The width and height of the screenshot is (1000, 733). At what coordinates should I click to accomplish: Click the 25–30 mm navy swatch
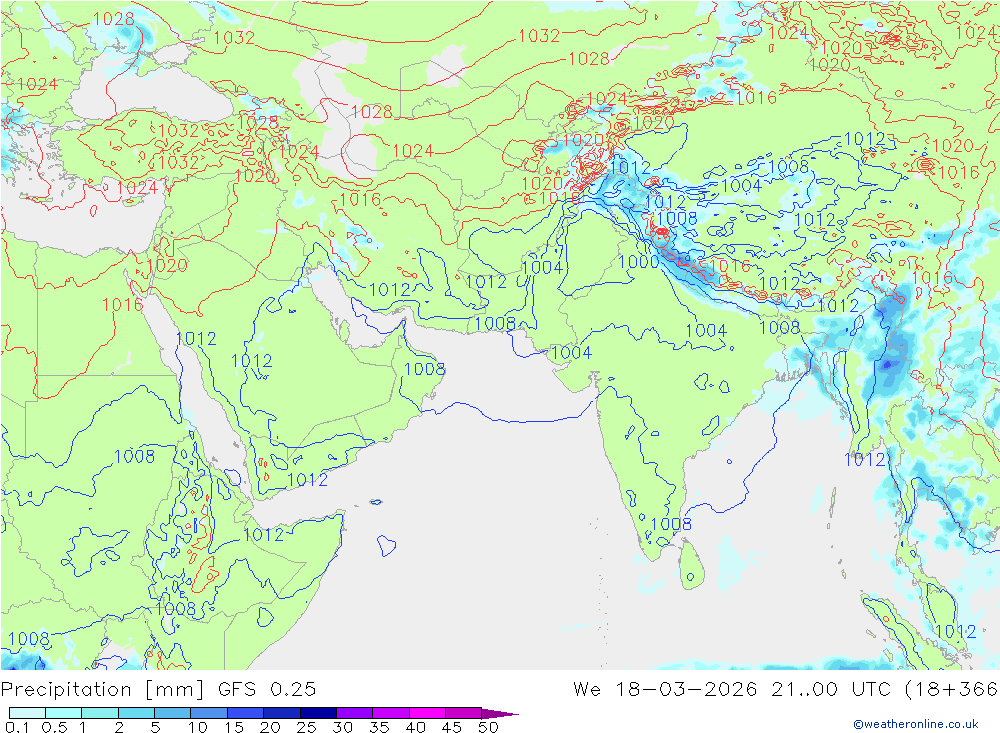[x=318, y=713]
